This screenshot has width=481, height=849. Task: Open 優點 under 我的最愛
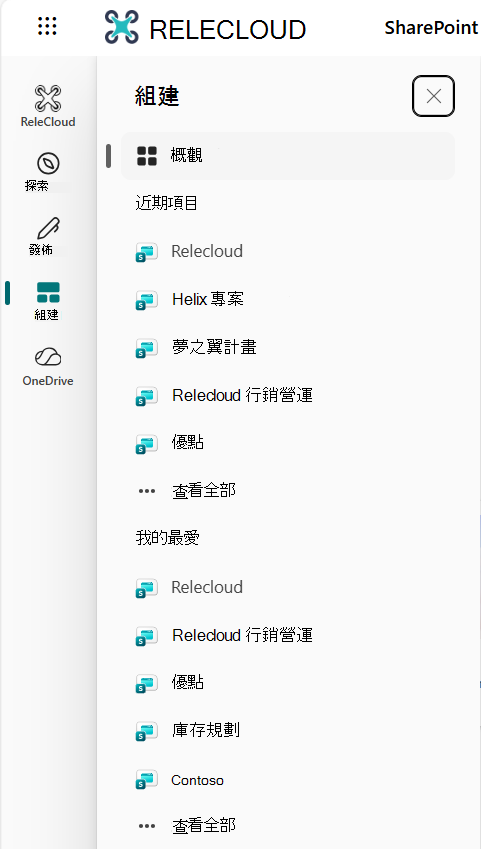pyautogui.click(x=187, y=682)
